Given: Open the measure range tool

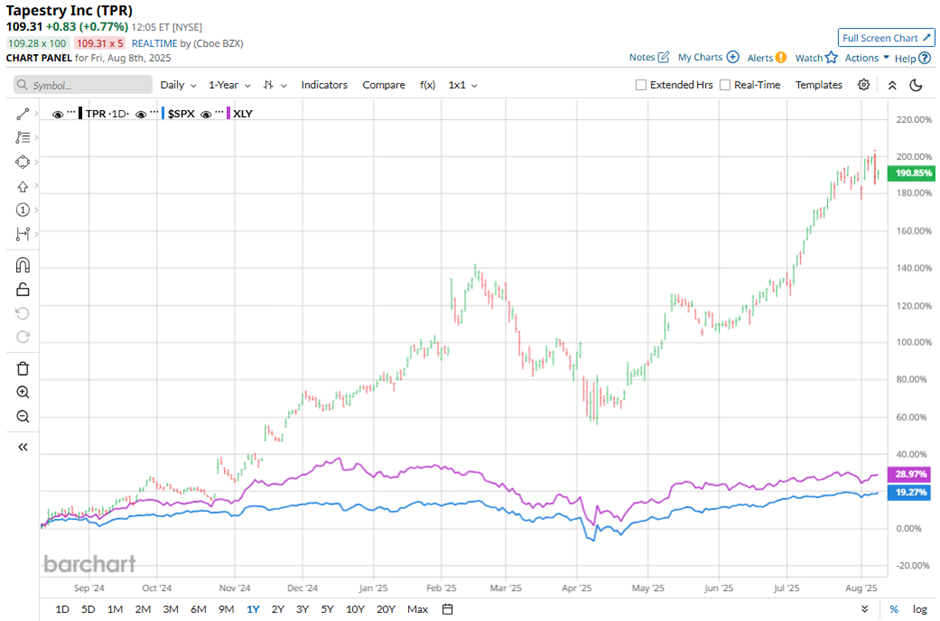Looking at the screenshot, I should click(x=23, y=234).
